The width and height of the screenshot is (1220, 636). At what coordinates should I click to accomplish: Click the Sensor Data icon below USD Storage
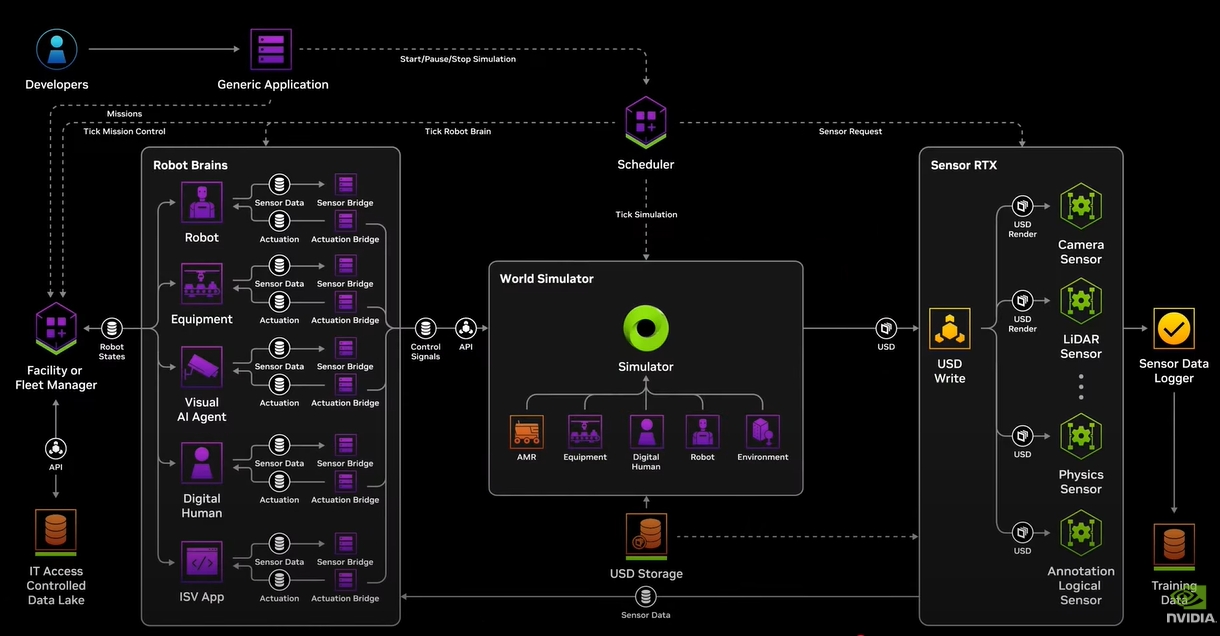tap(646, 597)
